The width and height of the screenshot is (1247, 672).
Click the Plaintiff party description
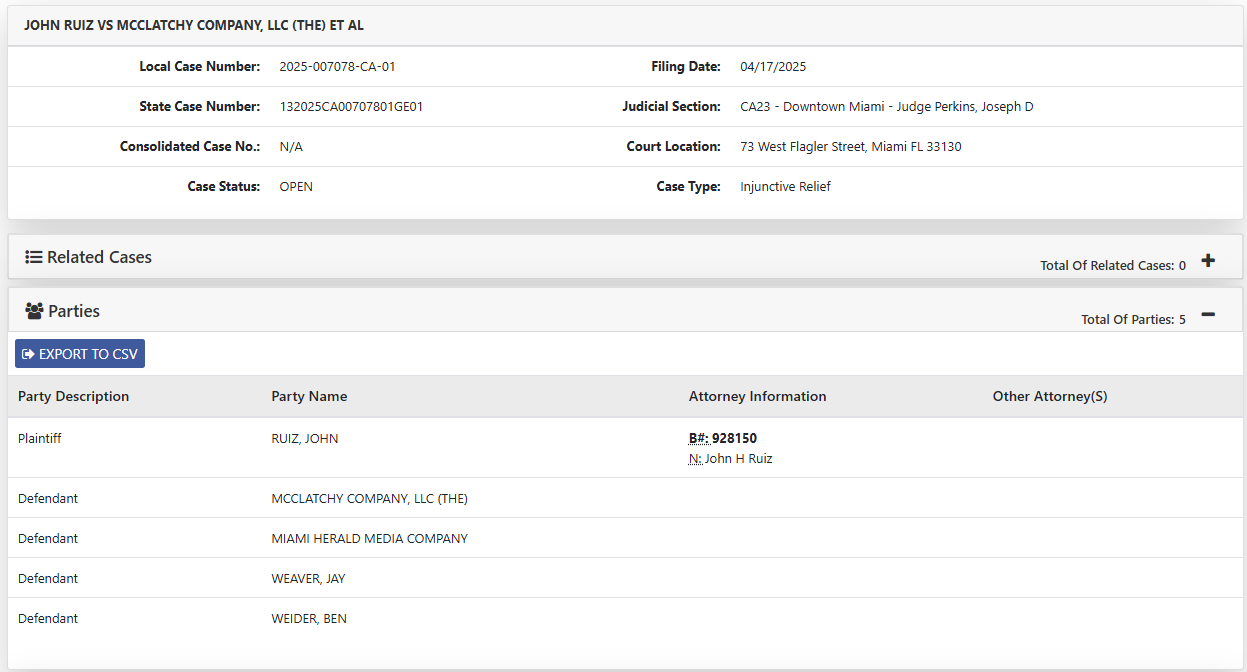[x=40, y=438]
